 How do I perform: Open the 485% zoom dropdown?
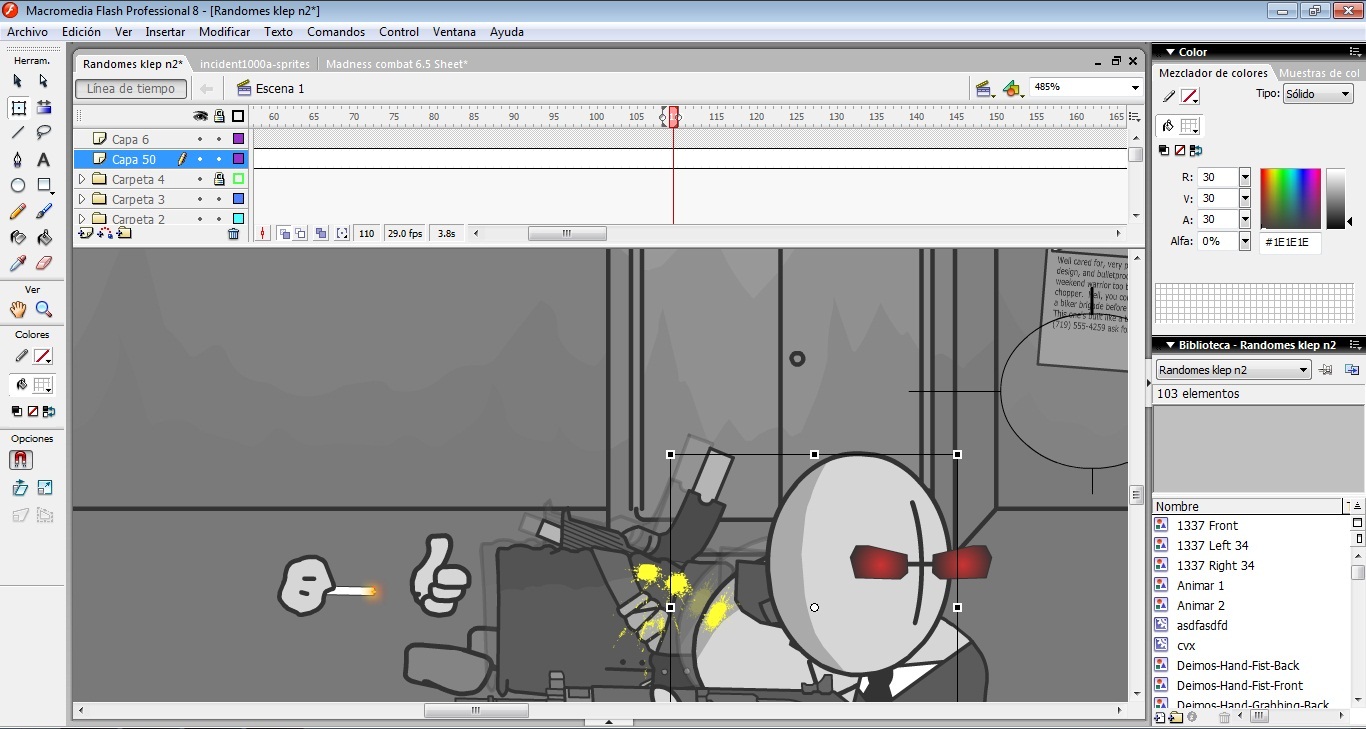(1135, 88)
